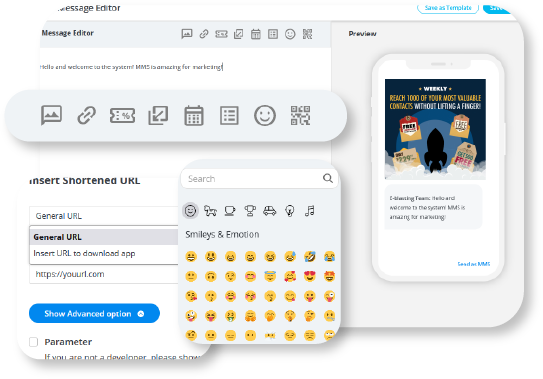Viewport: 543px width, 379px height.
Task: Enable the Parameter checkbox
Action: pyautogui.click(x=34, y=342)
